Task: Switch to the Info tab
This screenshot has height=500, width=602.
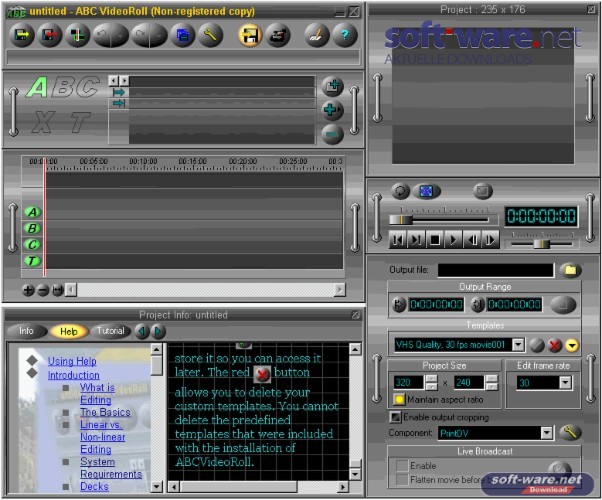Action: coord(26,331)
